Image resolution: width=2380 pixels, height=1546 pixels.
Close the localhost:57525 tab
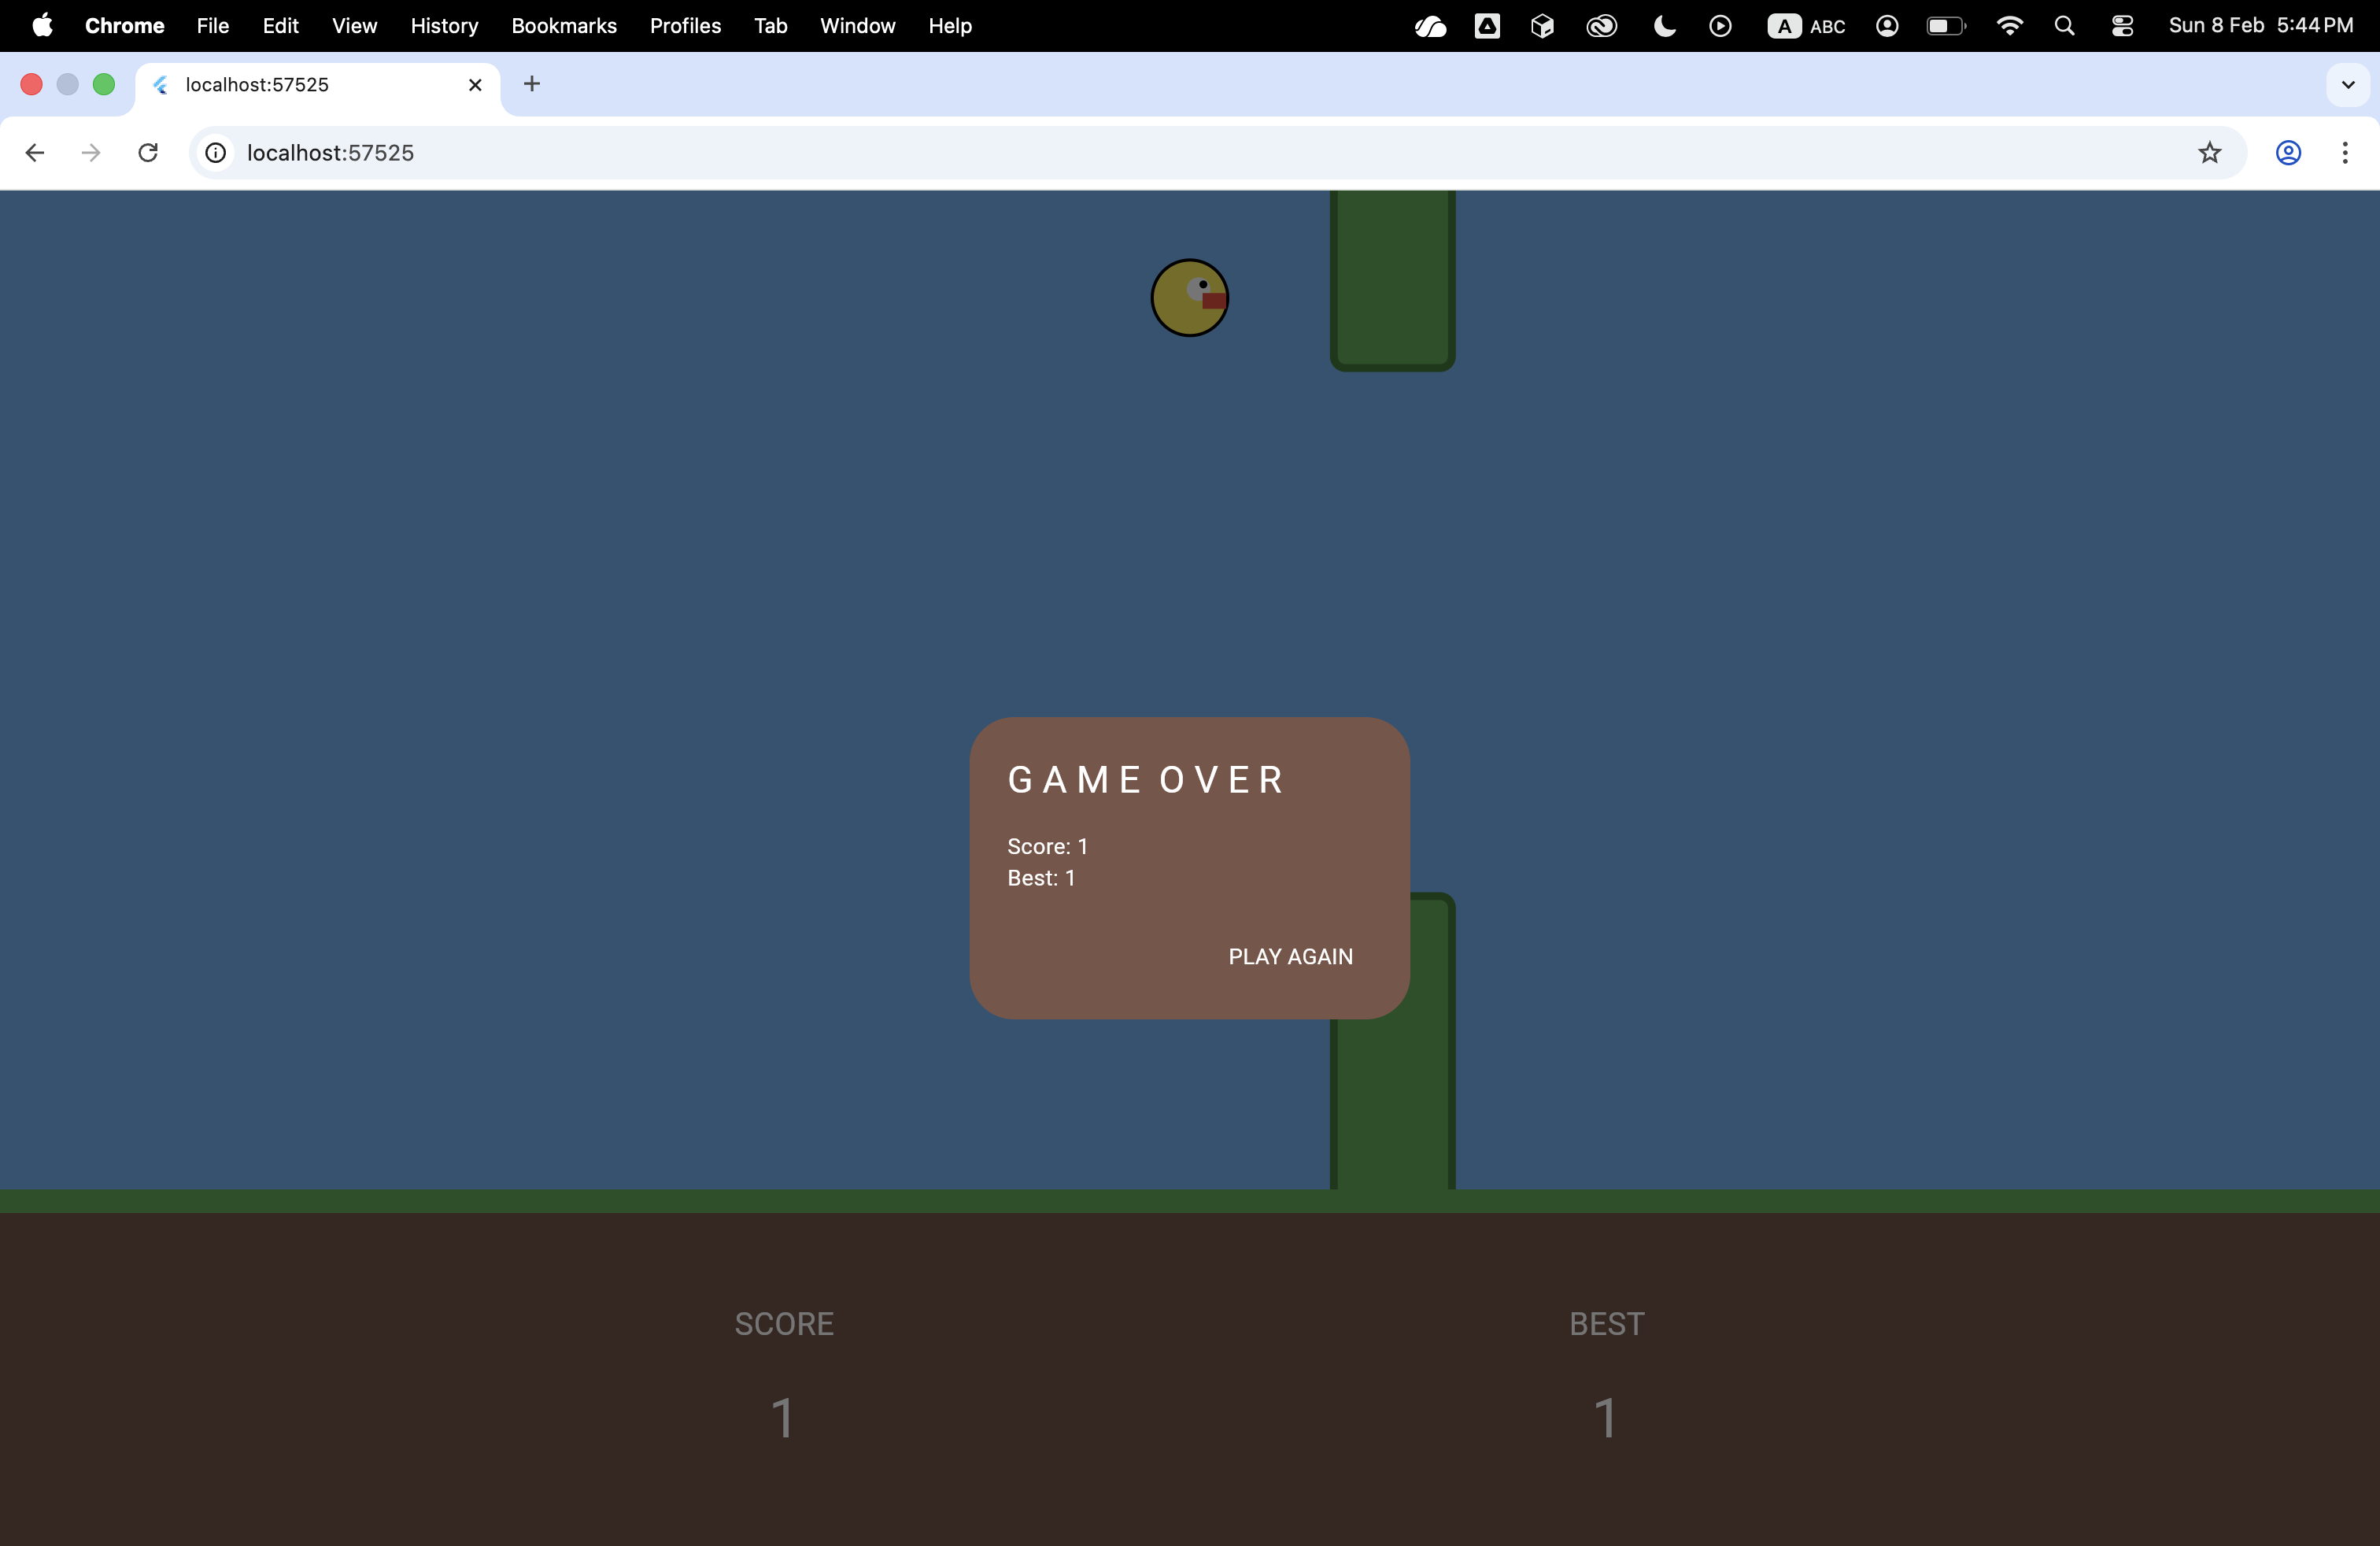point(475,85)
